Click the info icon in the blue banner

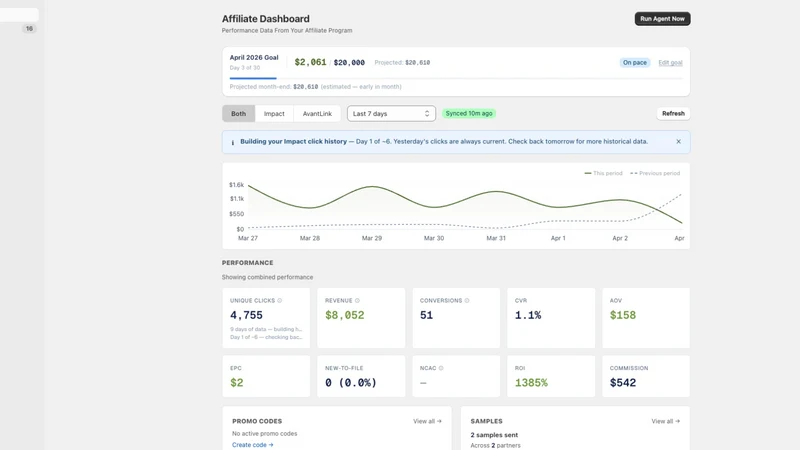click(233, 142)
